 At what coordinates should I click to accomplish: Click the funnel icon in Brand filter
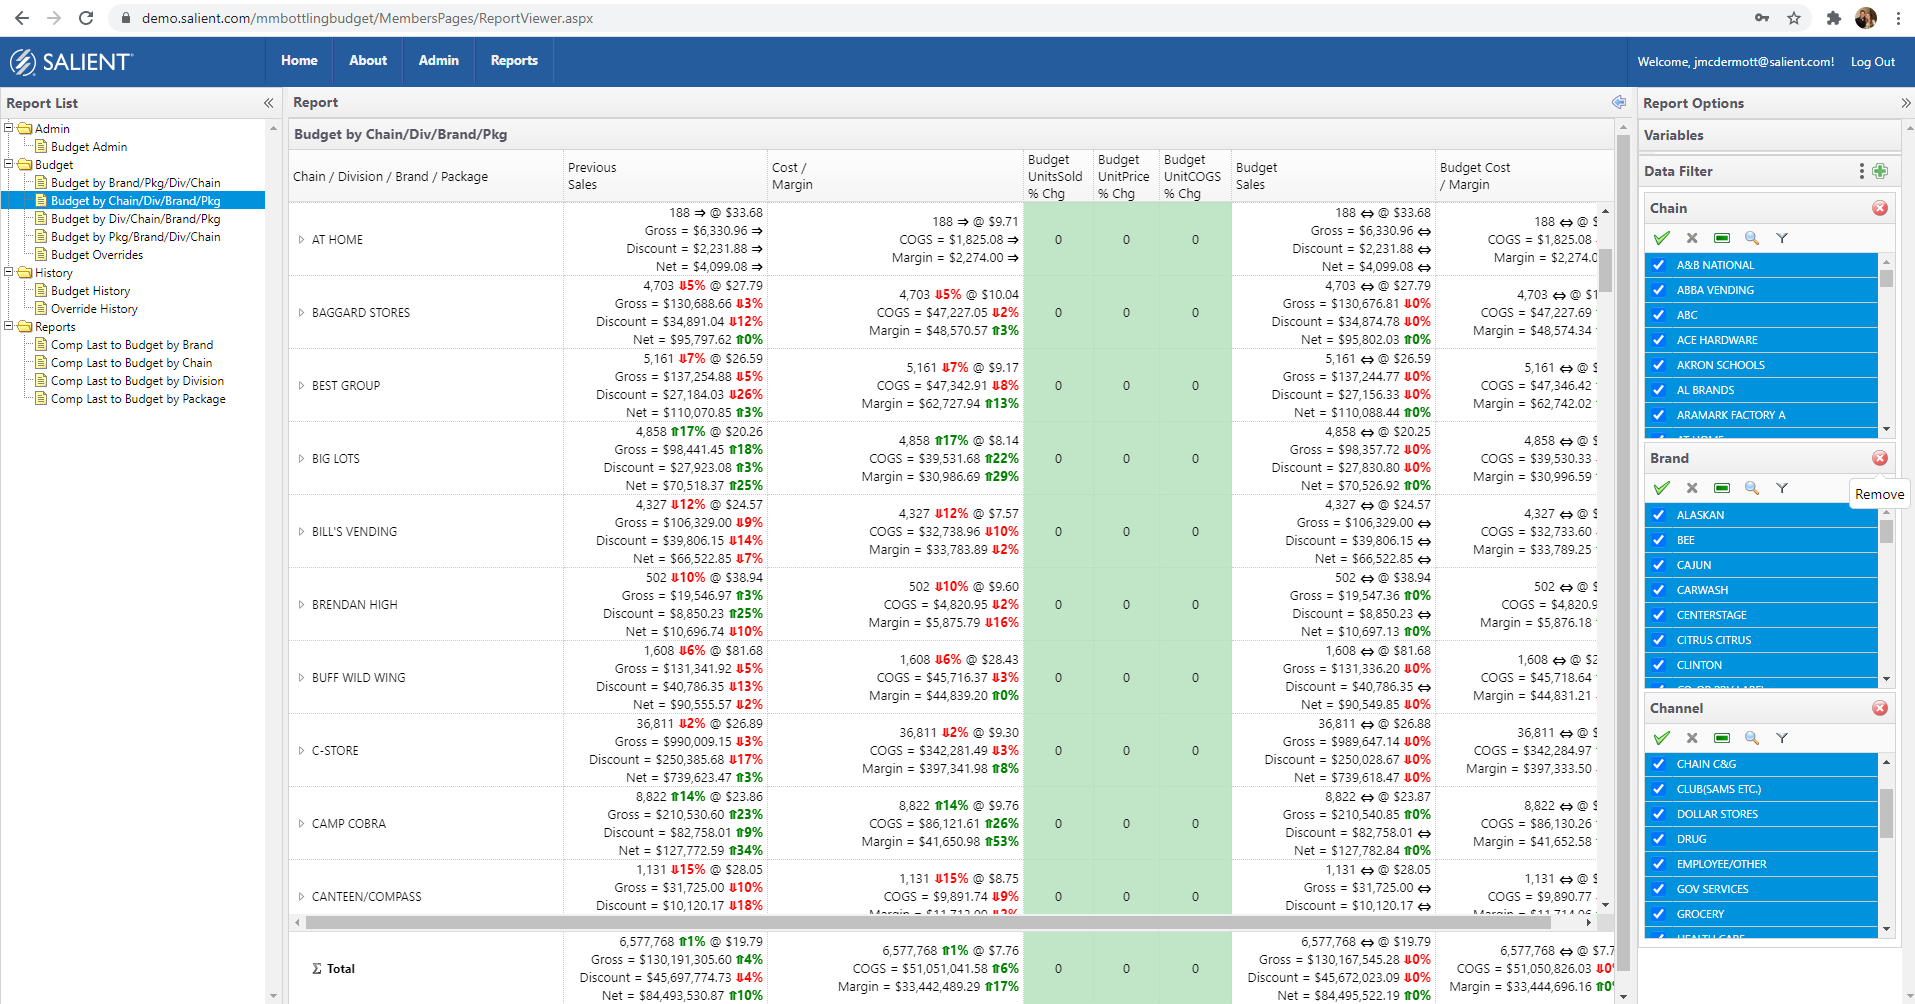tap(1782, 488)
